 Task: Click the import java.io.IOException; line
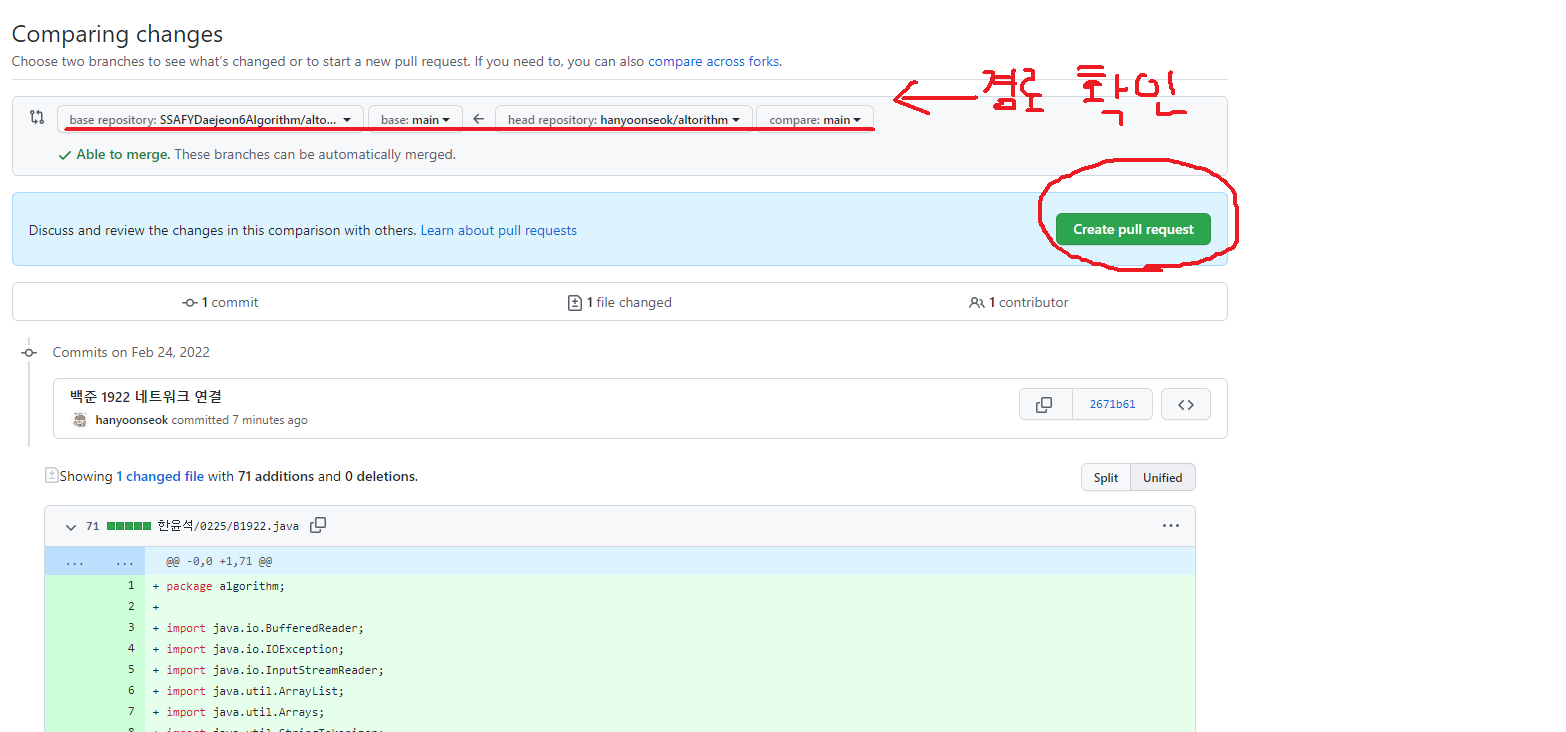[255, 649]
